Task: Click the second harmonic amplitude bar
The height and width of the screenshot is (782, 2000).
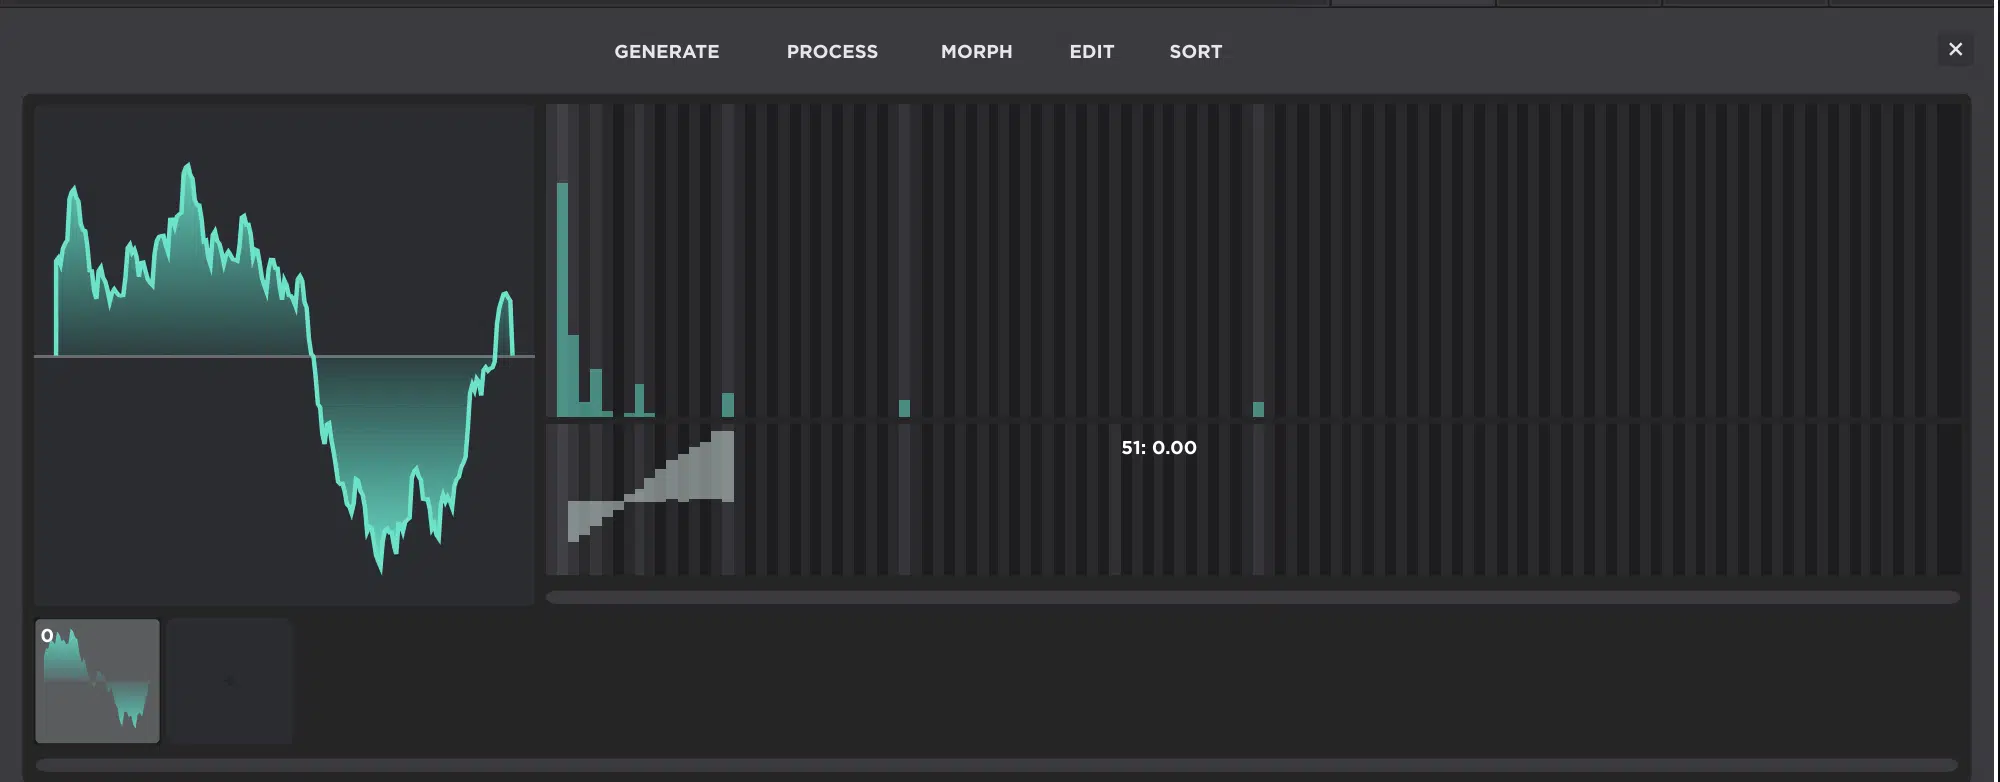Action: coord(573,375)
